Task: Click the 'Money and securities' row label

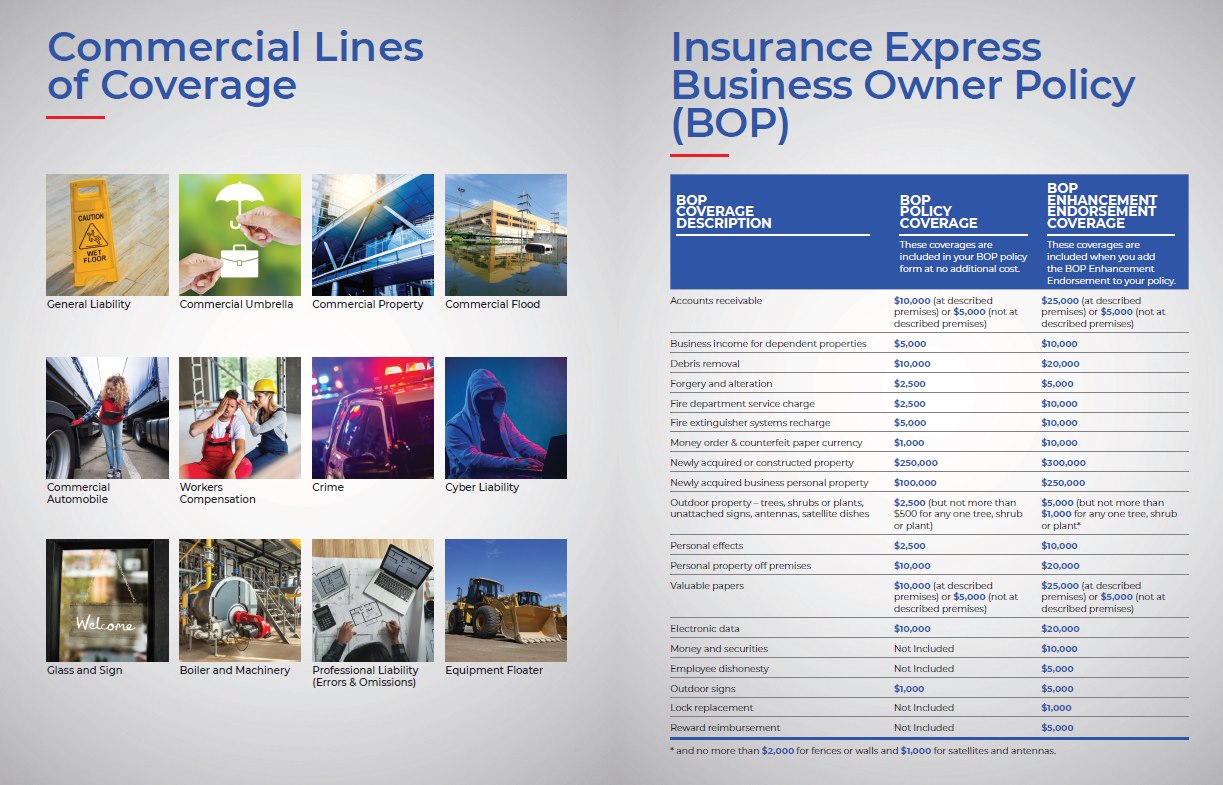Action: [x=719, y=649]
